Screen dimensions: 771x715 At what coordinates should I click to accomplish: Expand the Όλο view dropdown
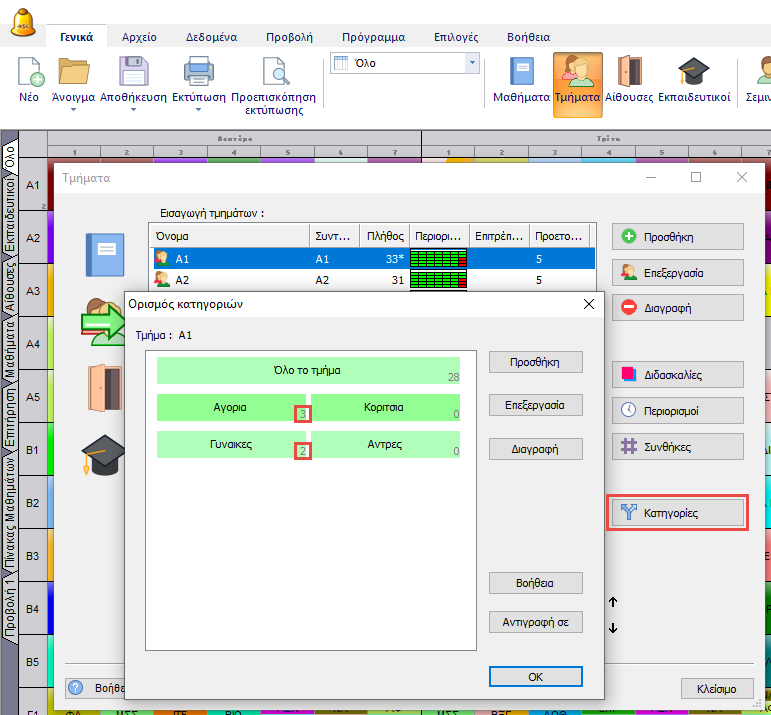point(472,63)
